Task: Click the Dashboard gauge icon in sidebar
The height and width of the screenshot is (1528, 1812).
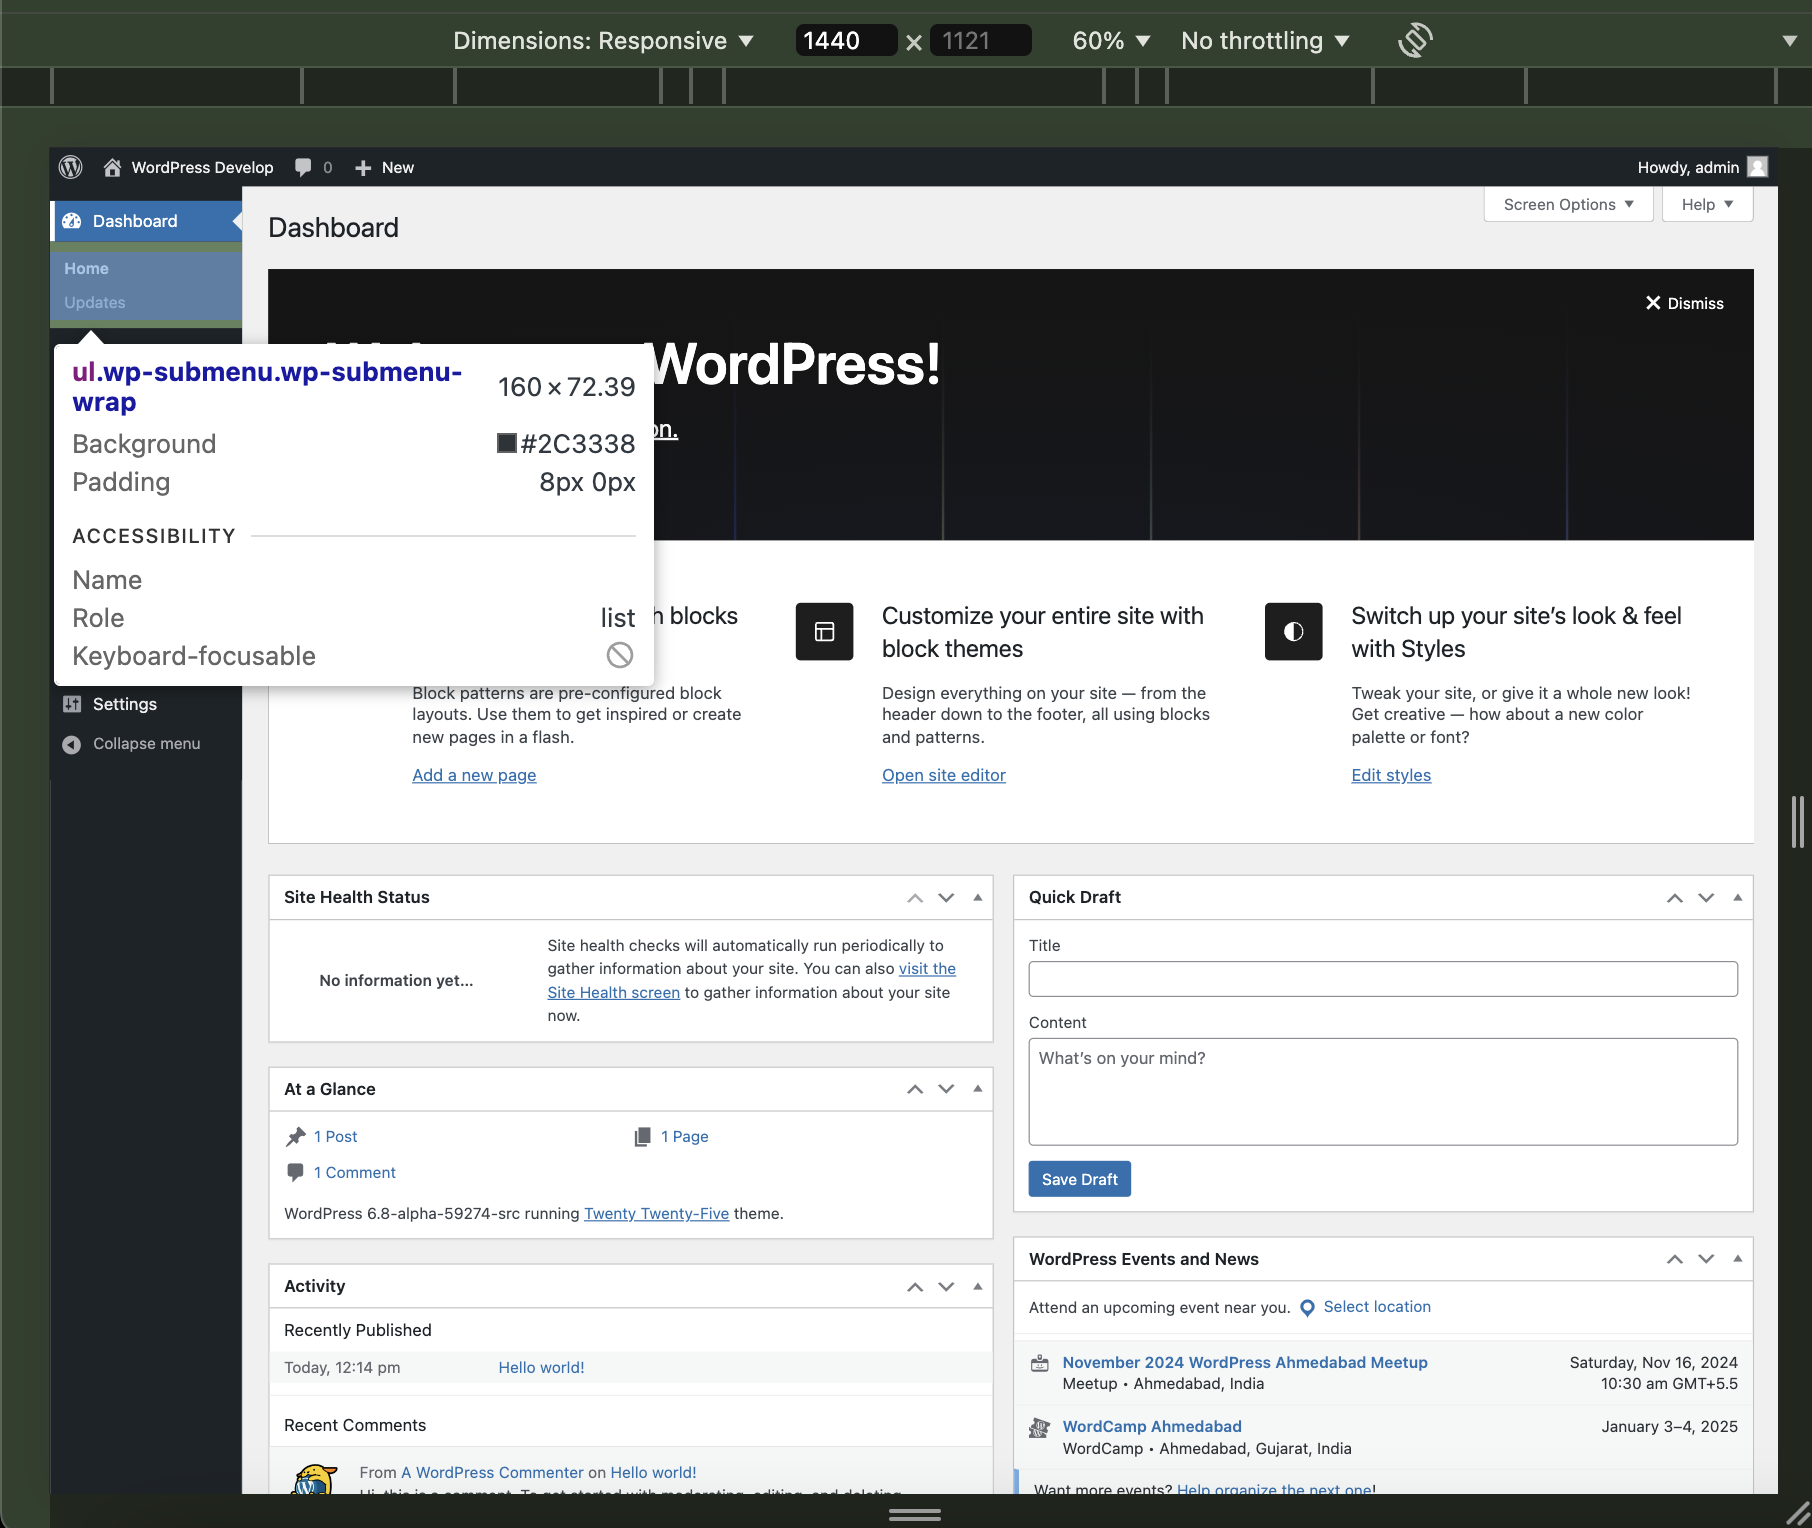Action: click(x=72, y=221)
